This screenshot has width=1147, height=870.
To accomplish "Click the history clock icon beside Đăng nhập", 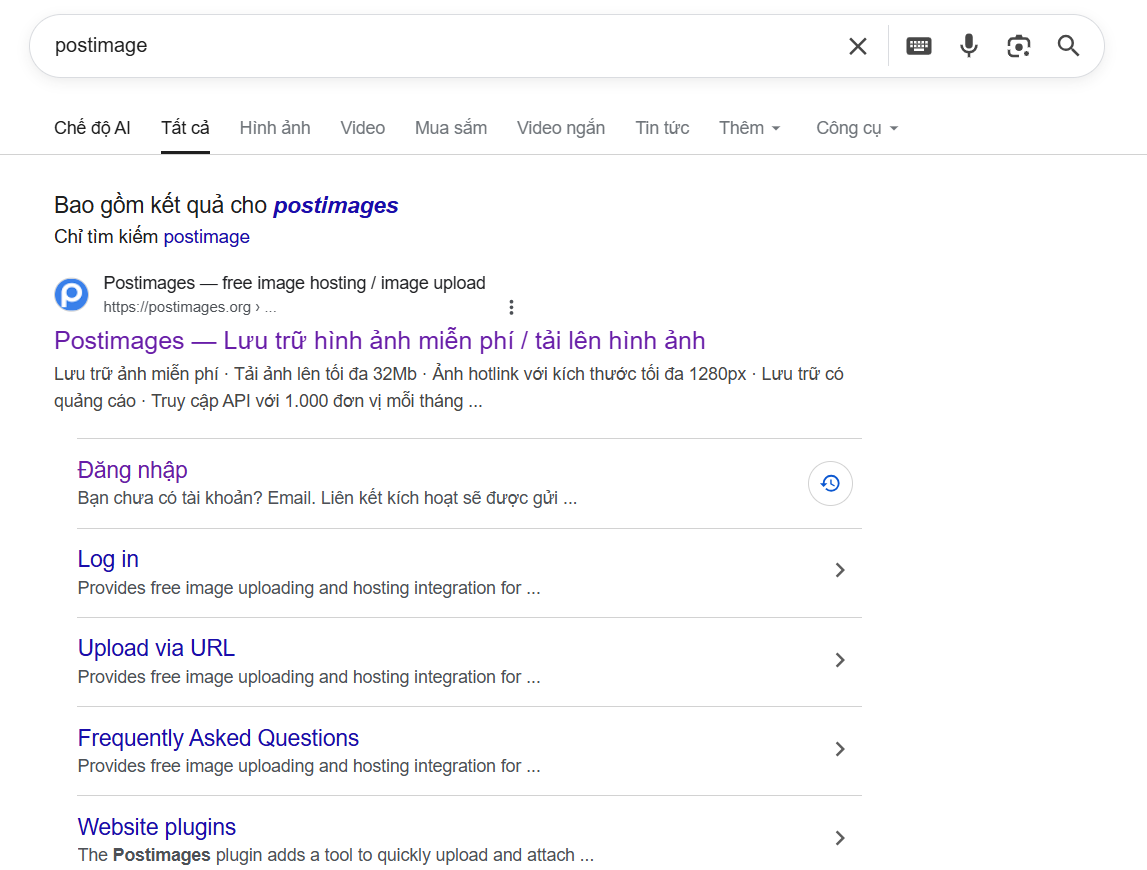I will (830, 483).
